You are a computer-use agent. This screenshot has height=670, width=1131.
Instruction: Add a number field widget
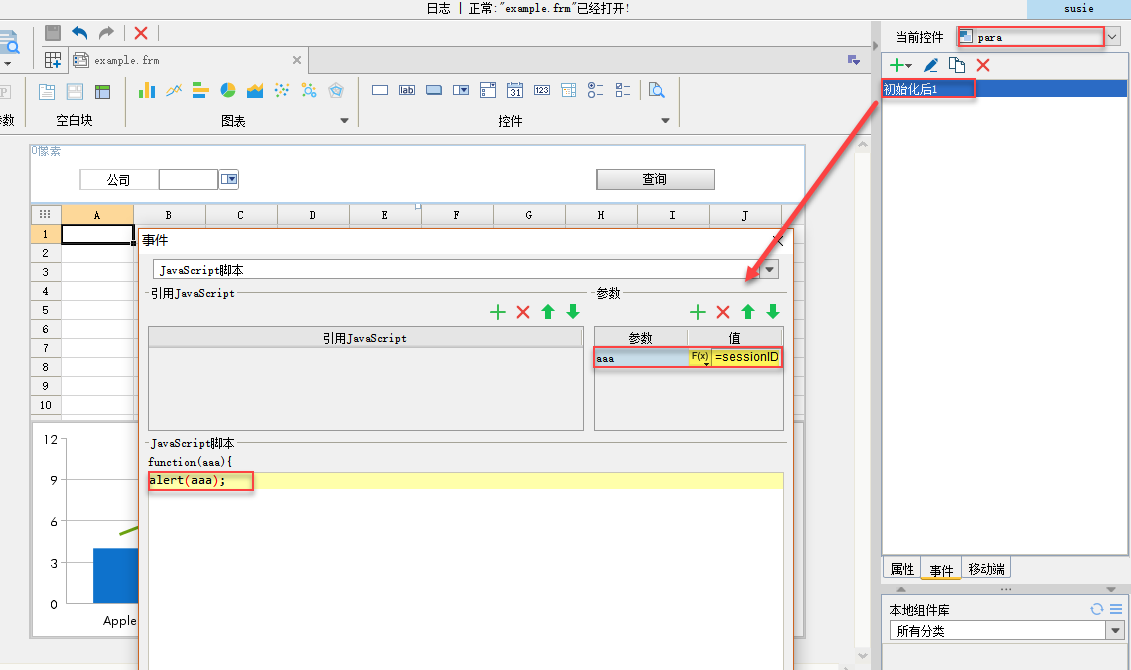542,90
